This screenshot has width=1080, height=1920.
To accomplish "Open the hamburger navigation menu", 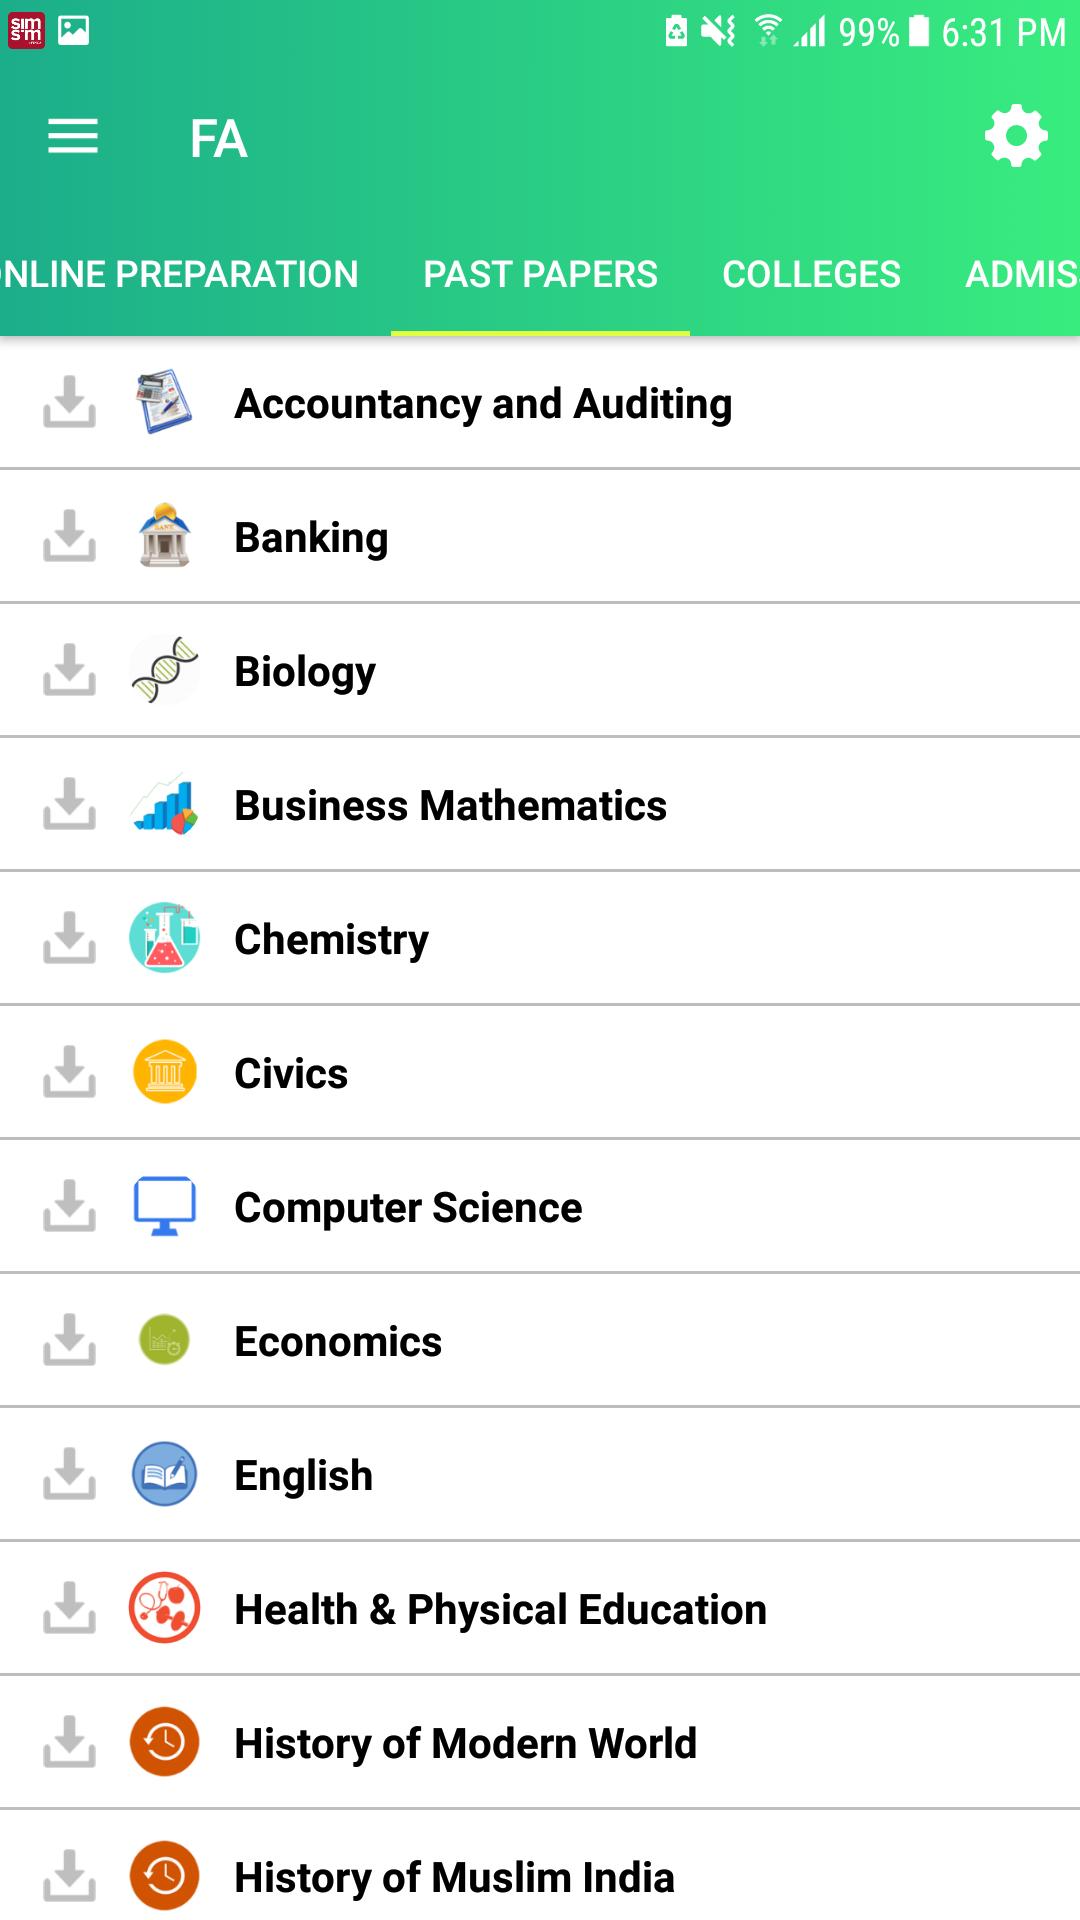I will pyautogui.click(x=73, y=136).
